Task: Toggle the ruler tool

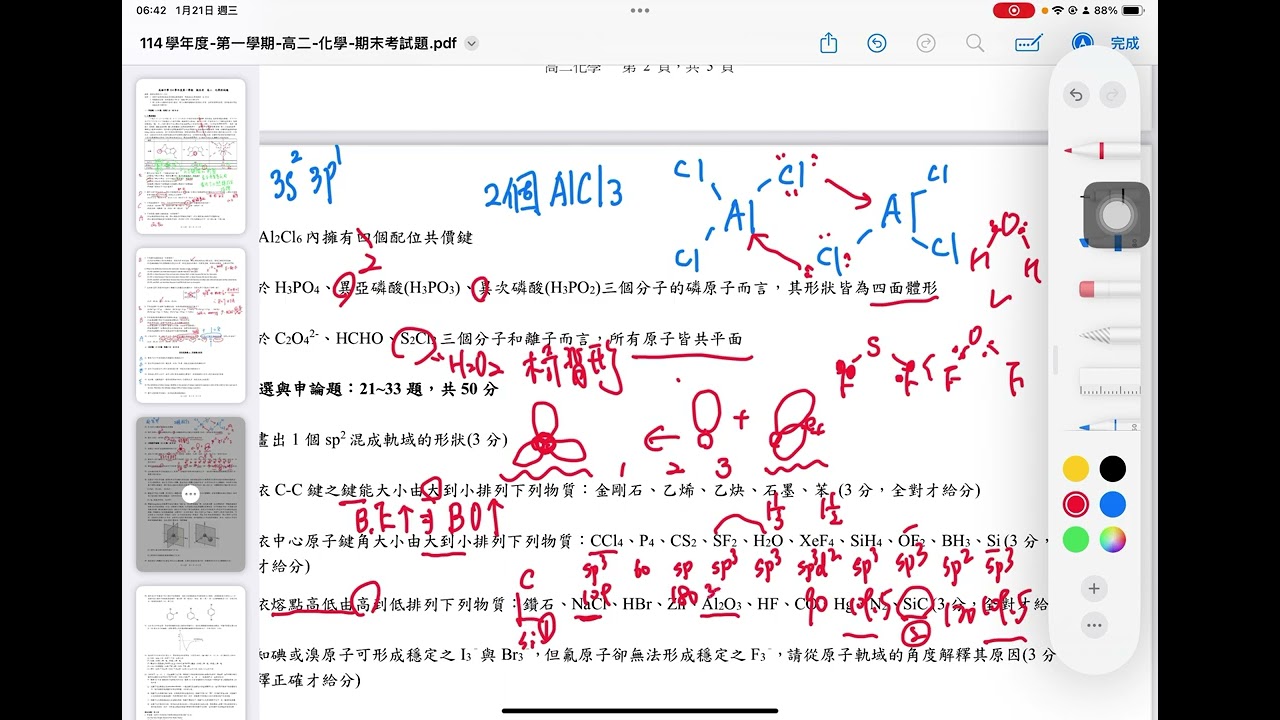Action: (1109, 382)
